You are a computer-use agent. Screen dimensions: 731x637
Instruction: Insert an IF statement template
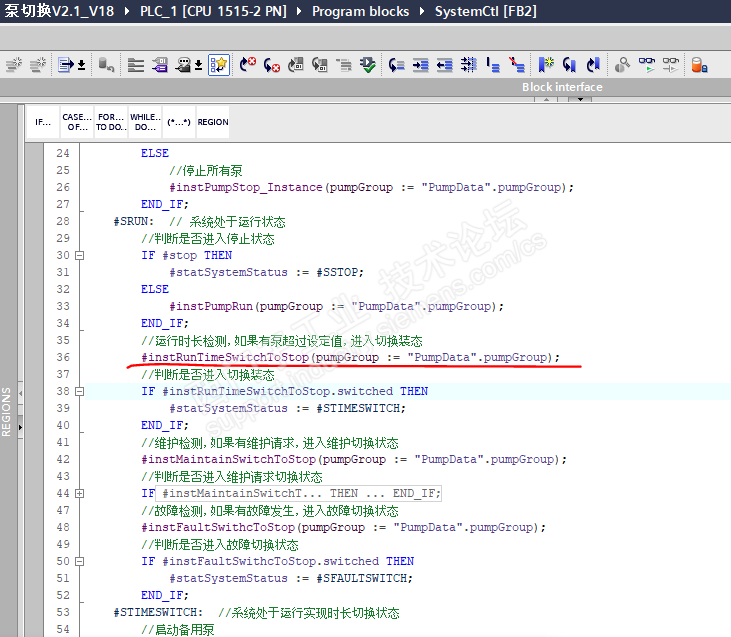point(42,122)
